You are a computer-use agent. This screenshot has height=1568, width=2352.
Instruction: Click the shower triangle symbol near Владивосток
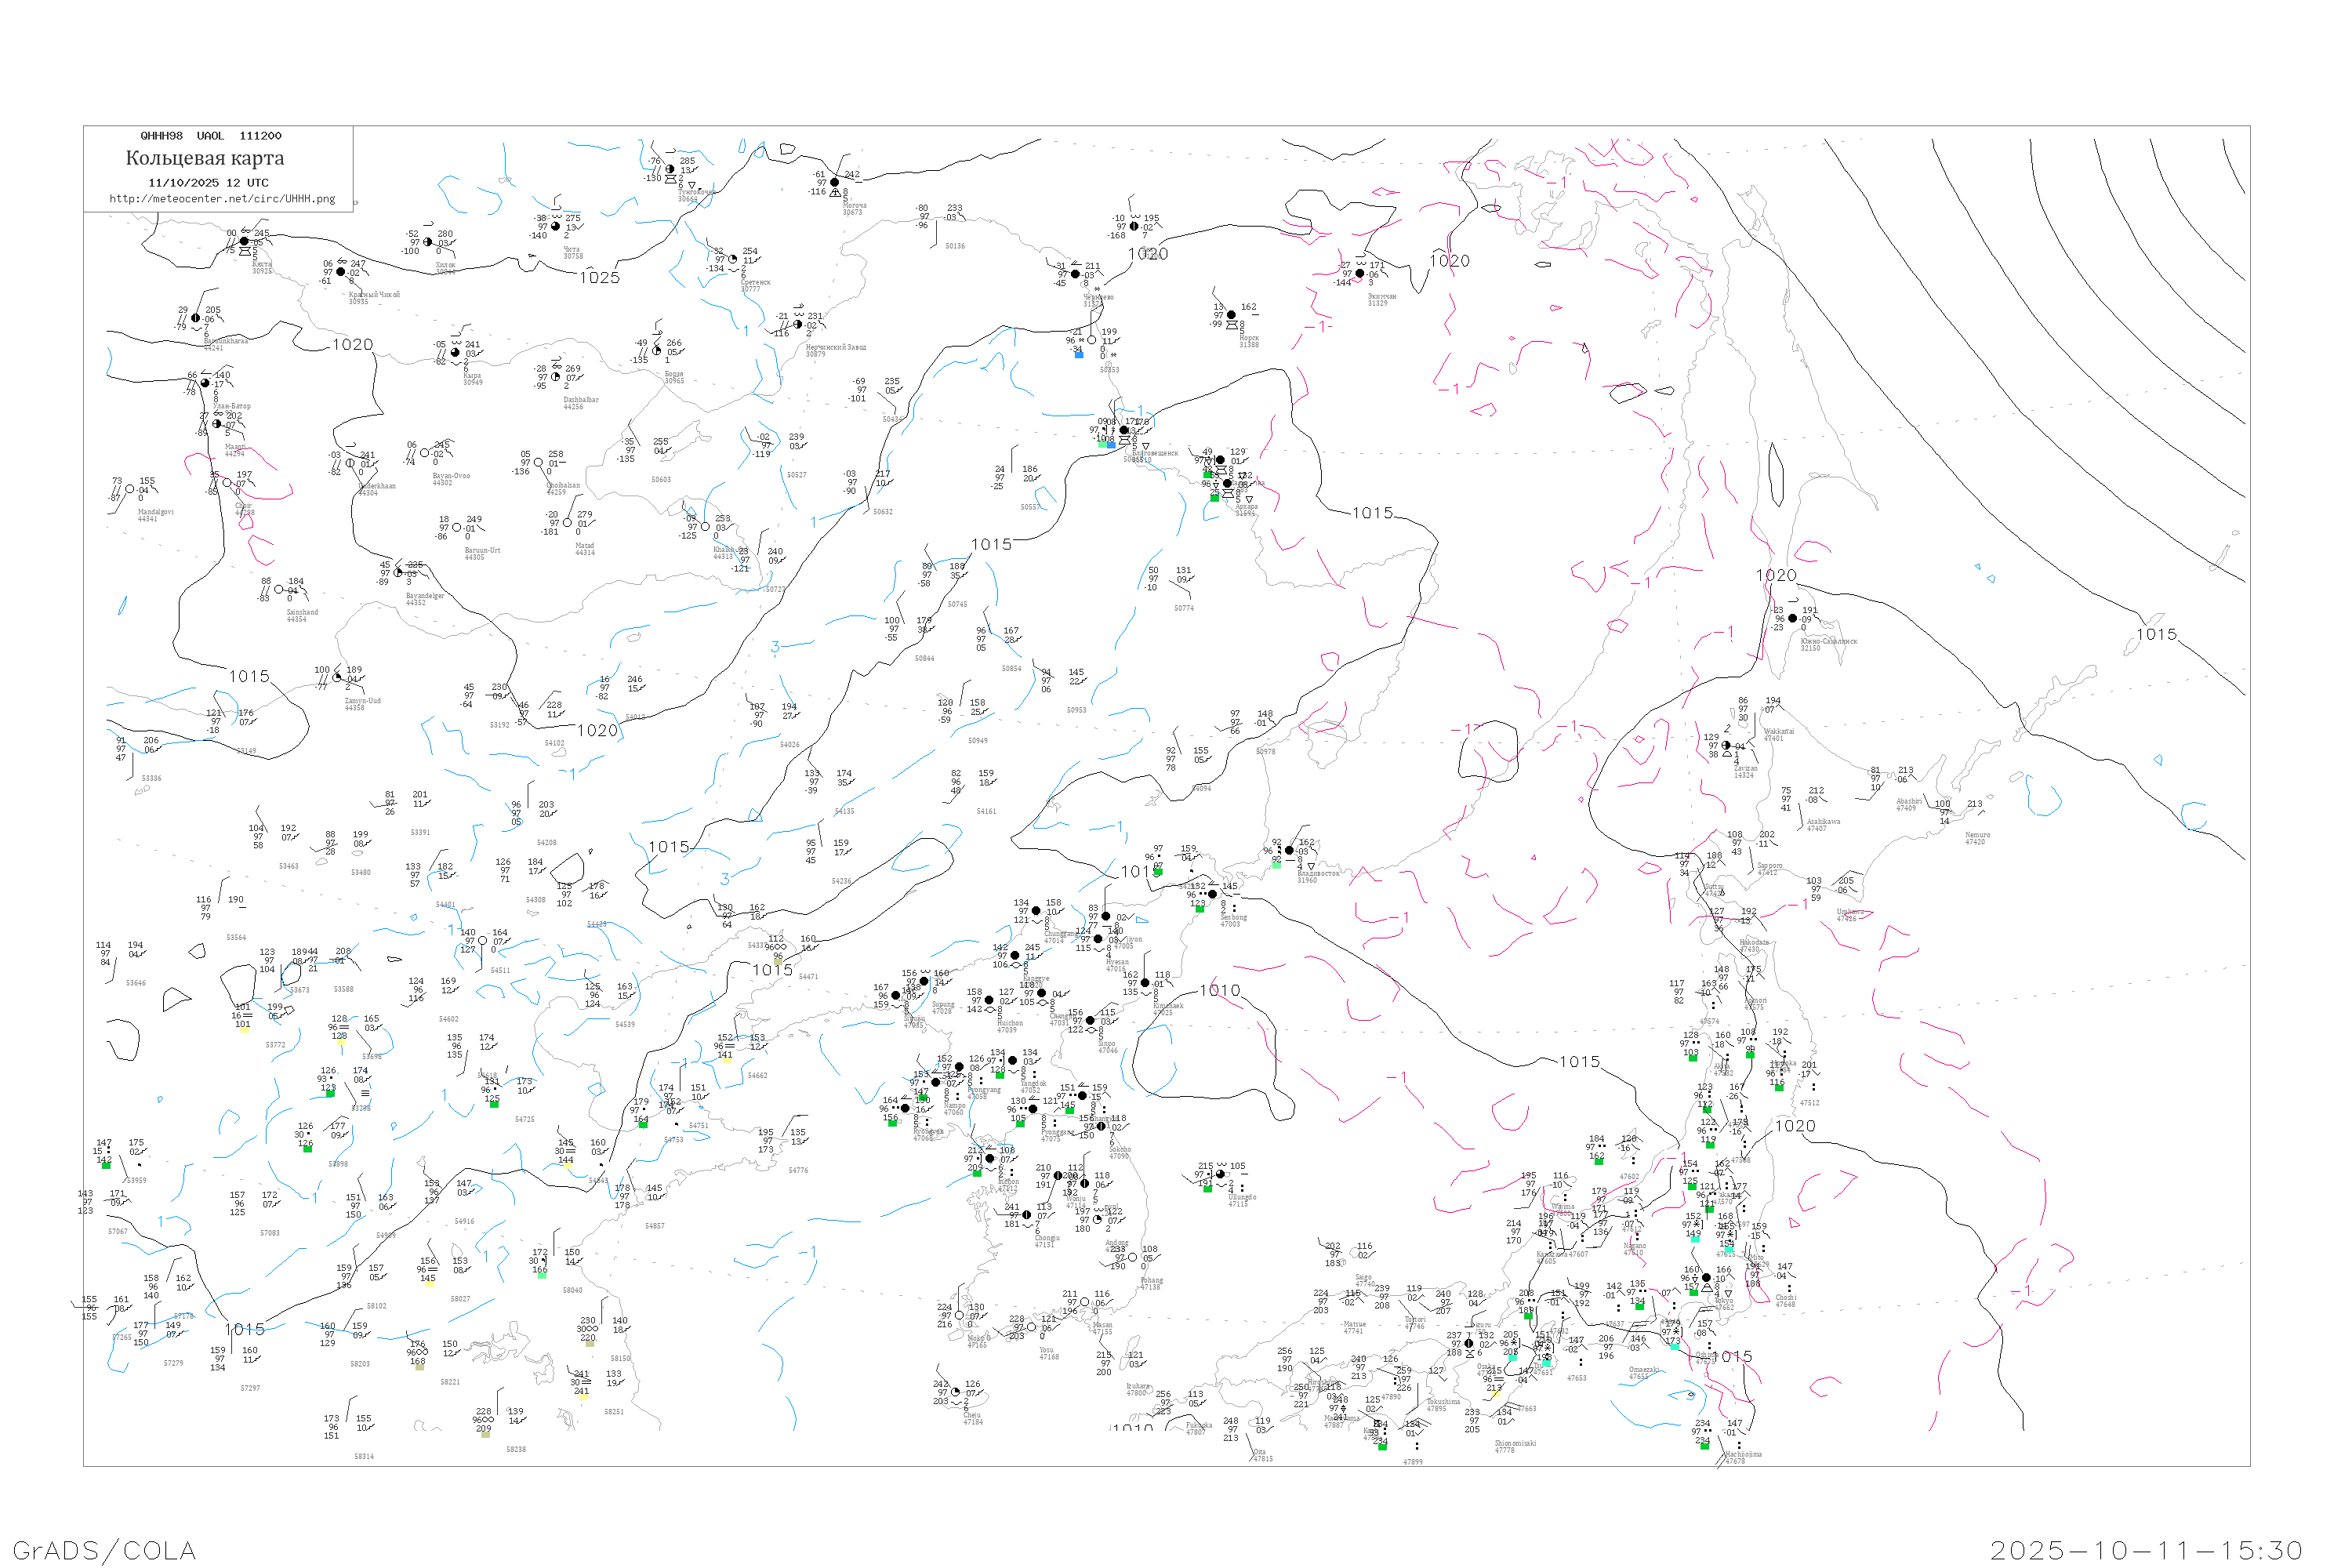tap(1311, 867)
